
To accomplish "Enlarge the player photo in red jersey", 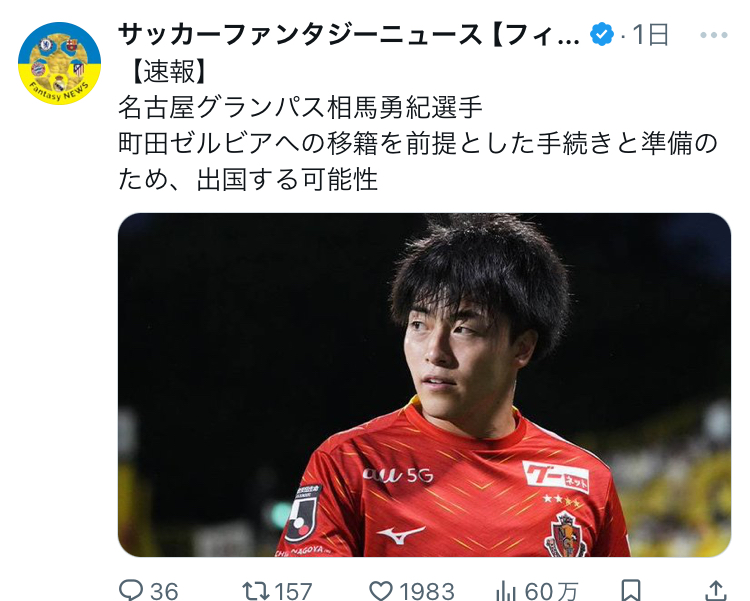I will click(x=424, y=385).
